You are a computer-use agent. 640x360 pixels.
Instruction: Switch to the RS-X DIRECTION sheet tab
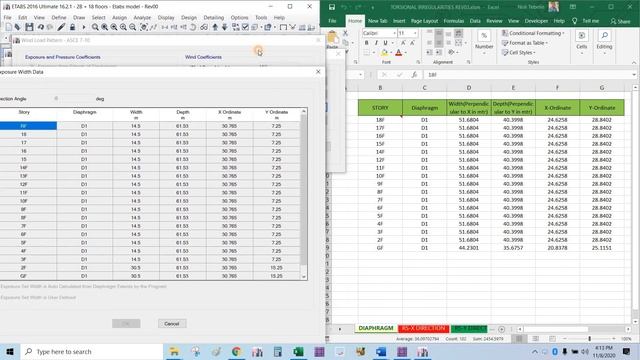tap(424, 328)
